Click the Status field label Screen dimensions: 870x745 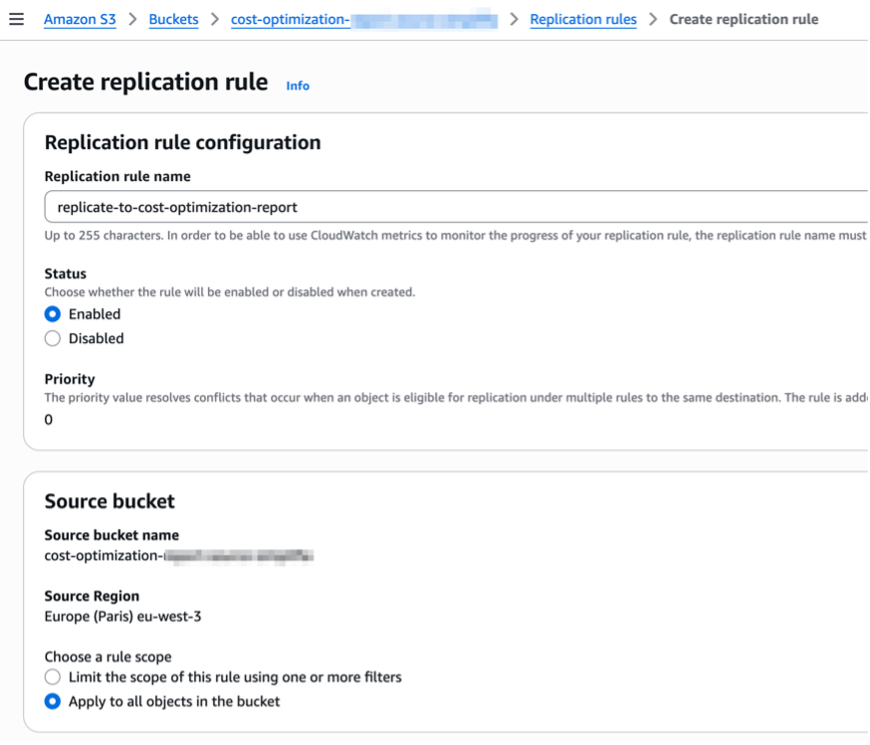click(65, 273)
